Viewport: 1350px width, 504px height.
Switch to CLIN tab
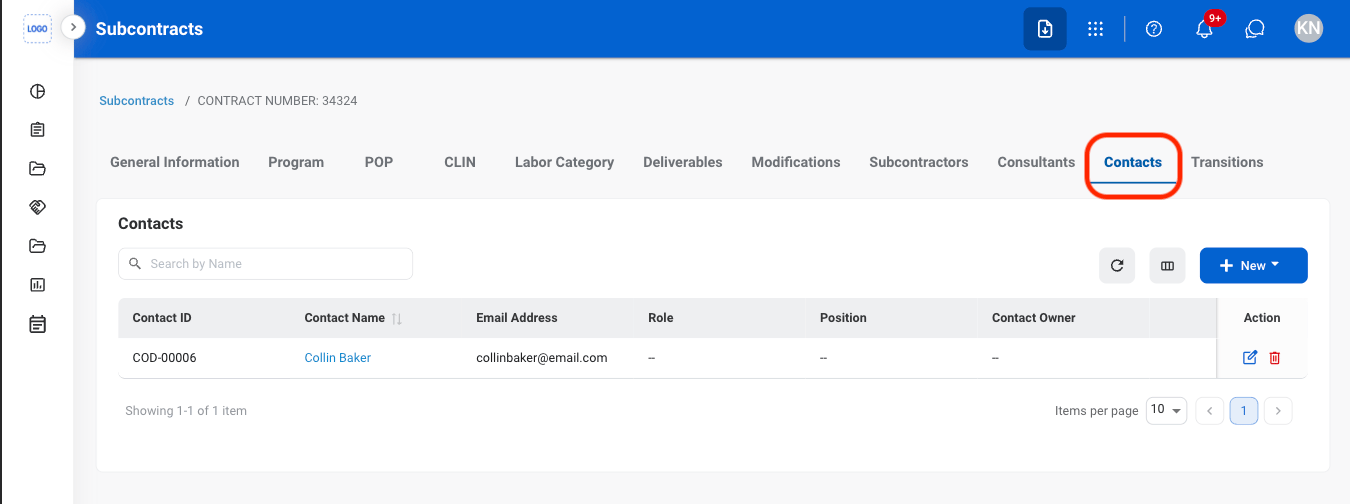point(460,162)
